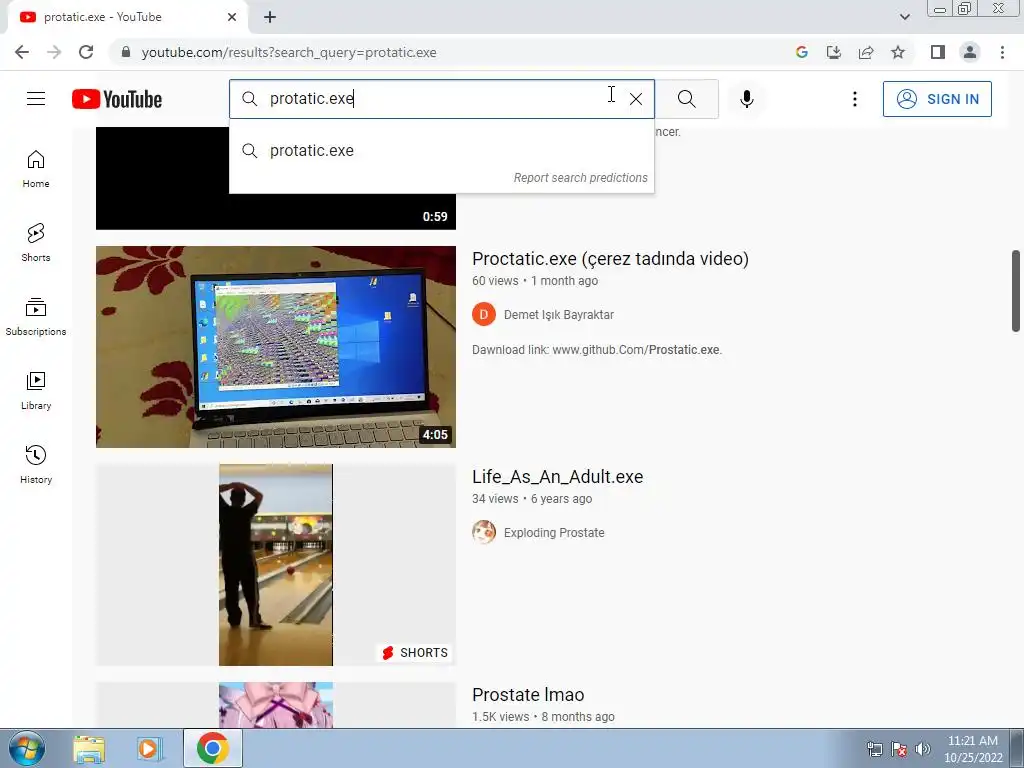The height and width of the screenshot is (768, 1024).
Task: Open the 0:59 black video thumbnail
Action: click(x=276, y=211)
